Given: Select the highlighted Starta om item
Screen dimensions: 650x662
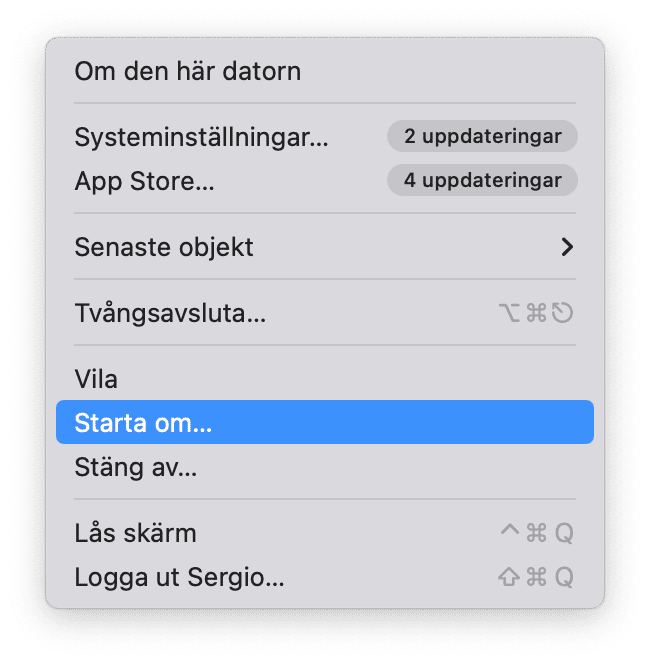Looking at the screenshot, I should pos(143,423).
